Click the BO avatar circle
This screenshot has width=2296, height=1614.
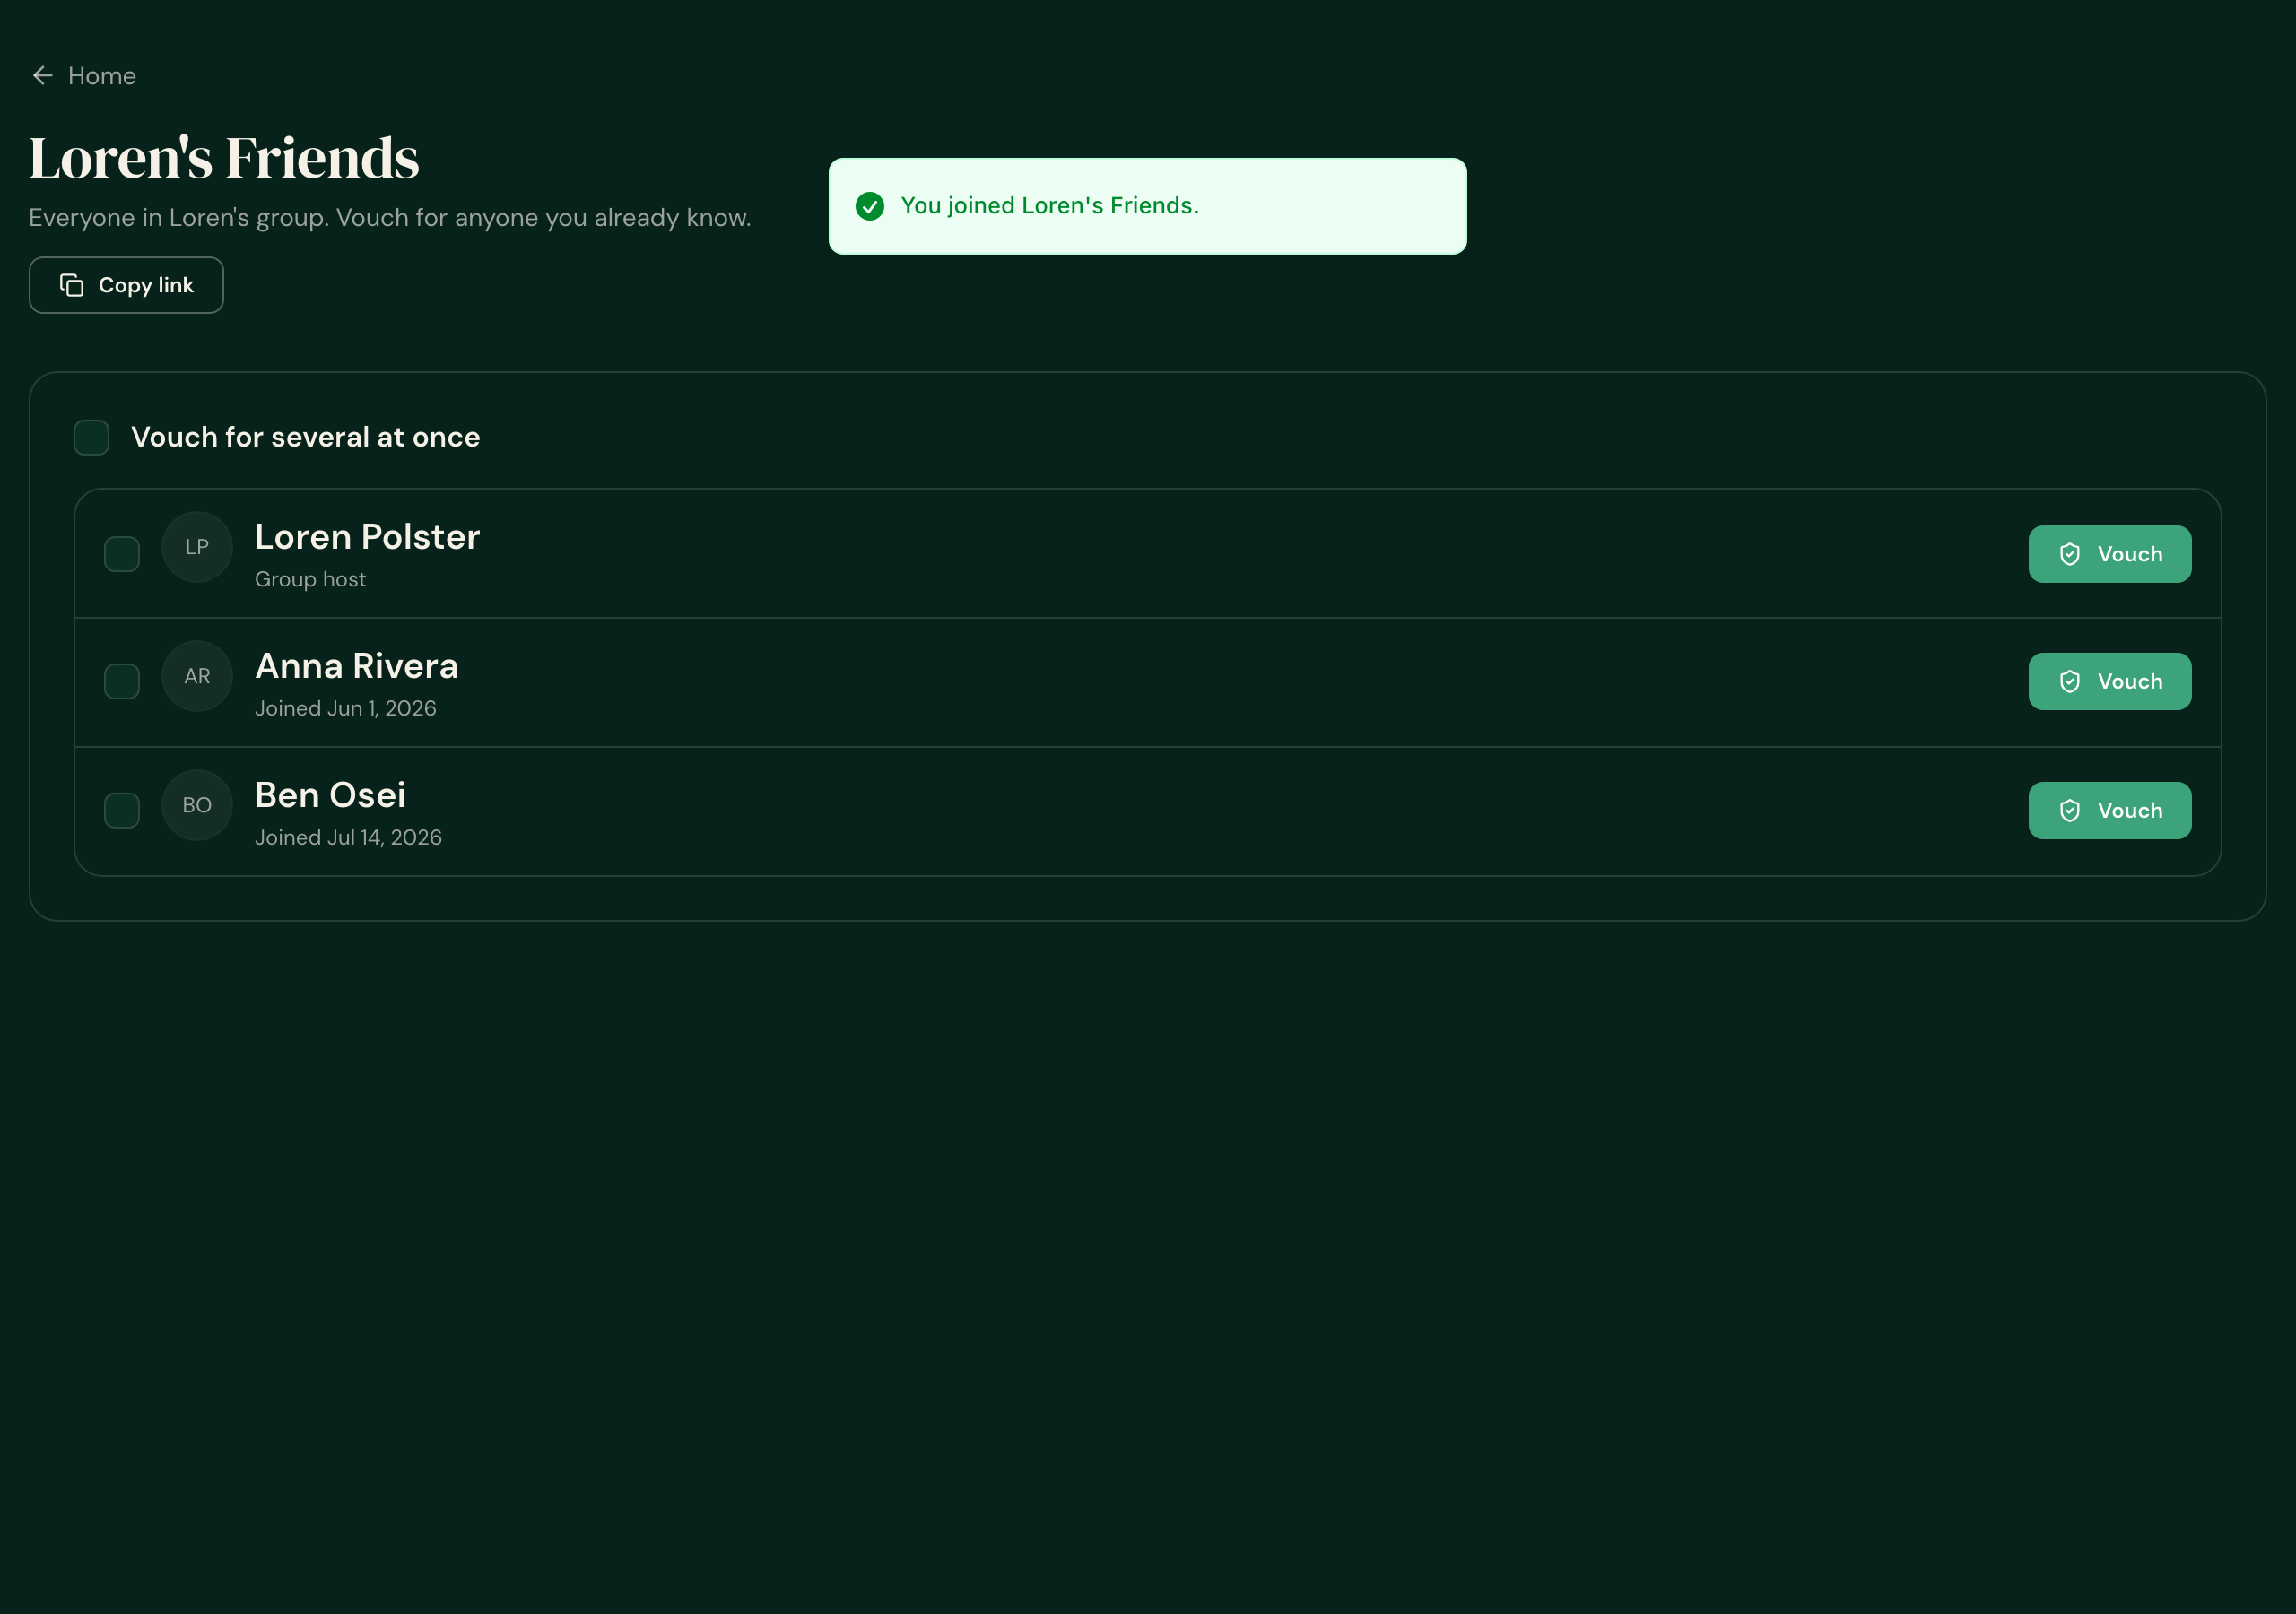tap(197, 805)
